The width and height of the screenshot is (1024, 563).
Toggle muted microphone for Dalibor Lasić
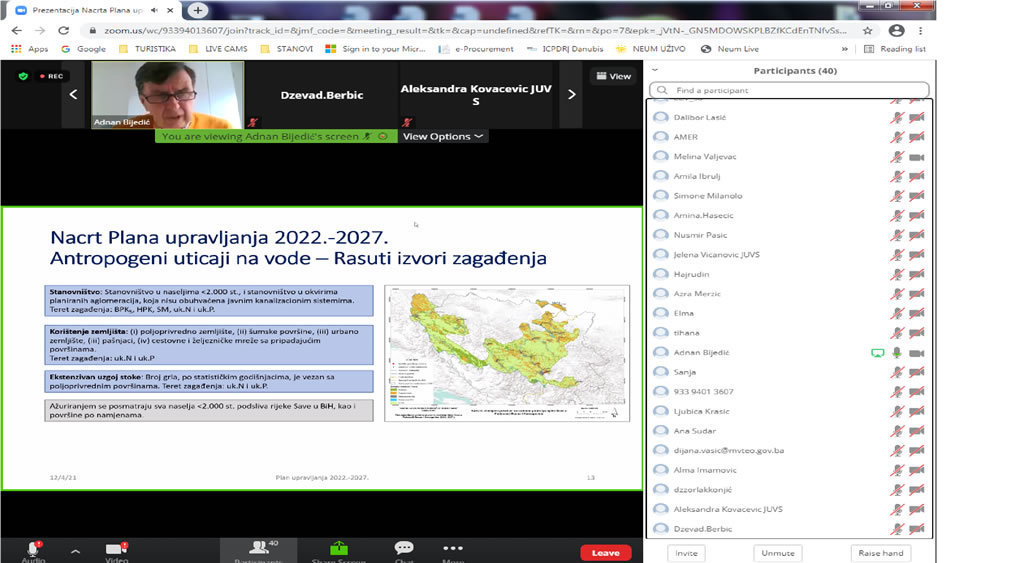897,117
